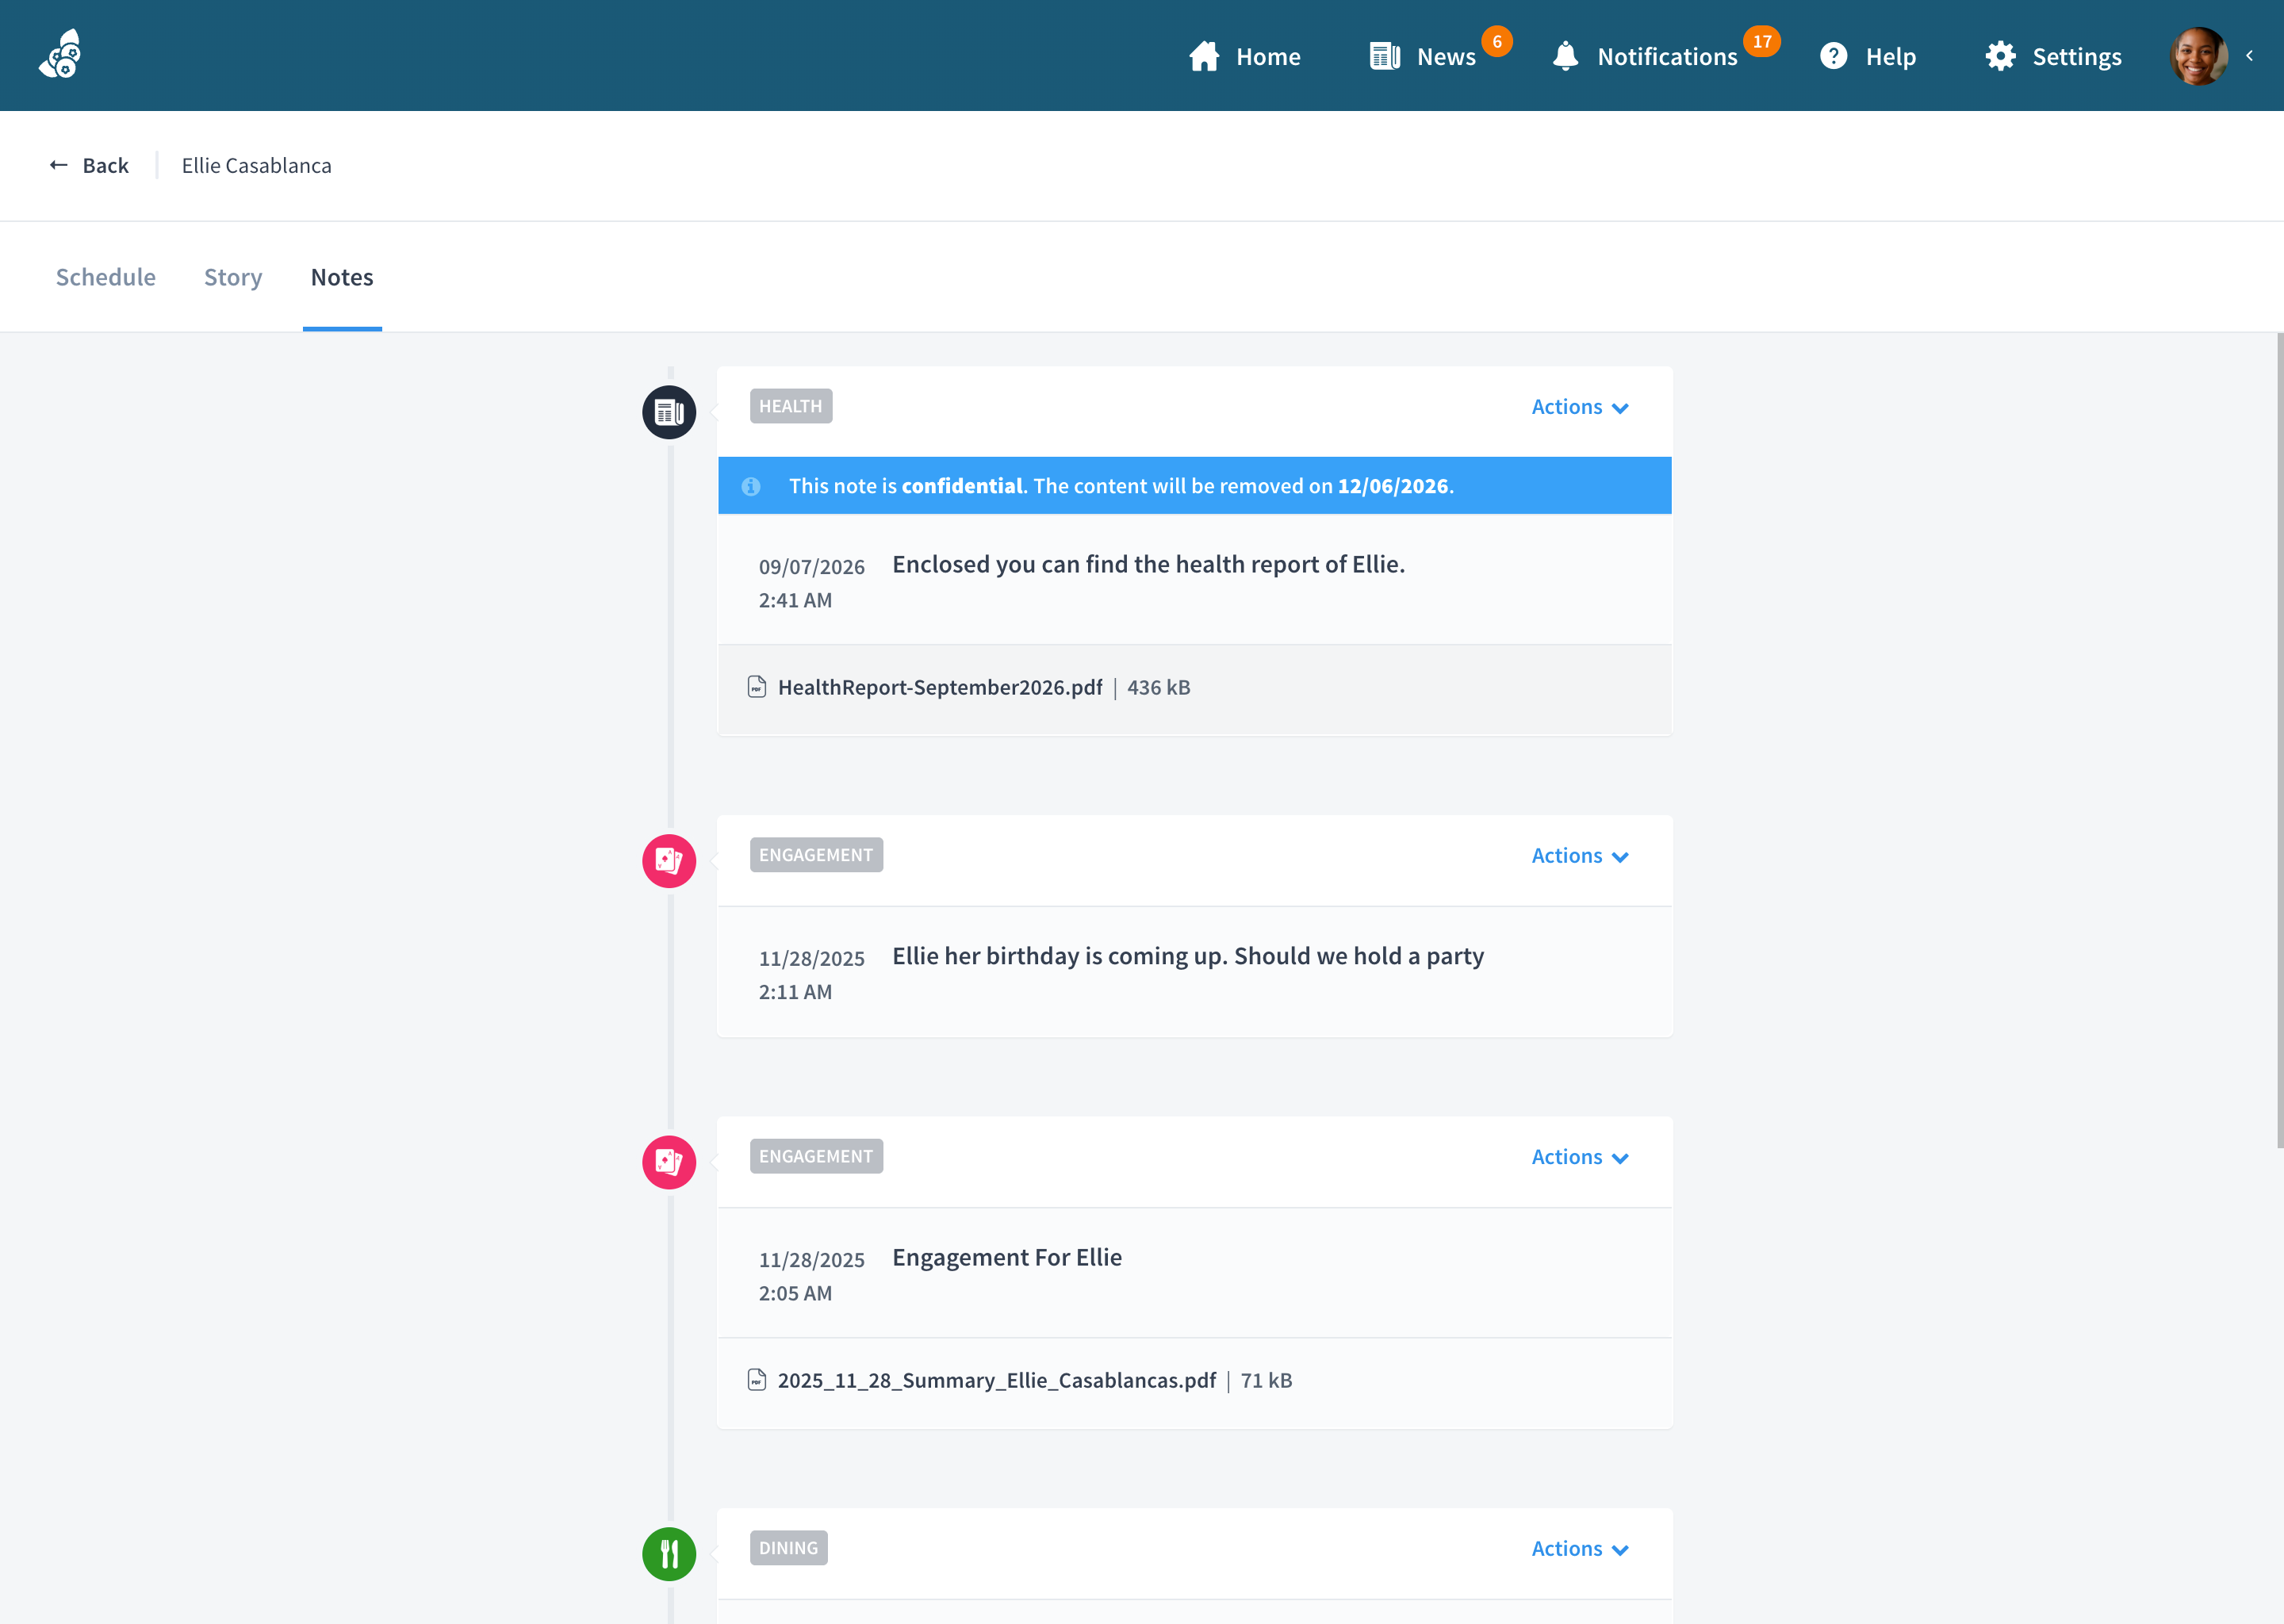Viewport: 2284px width, 1624px height.
Task: Click the green Dining fork and knife icon
Action: (x=669, y=1554)
